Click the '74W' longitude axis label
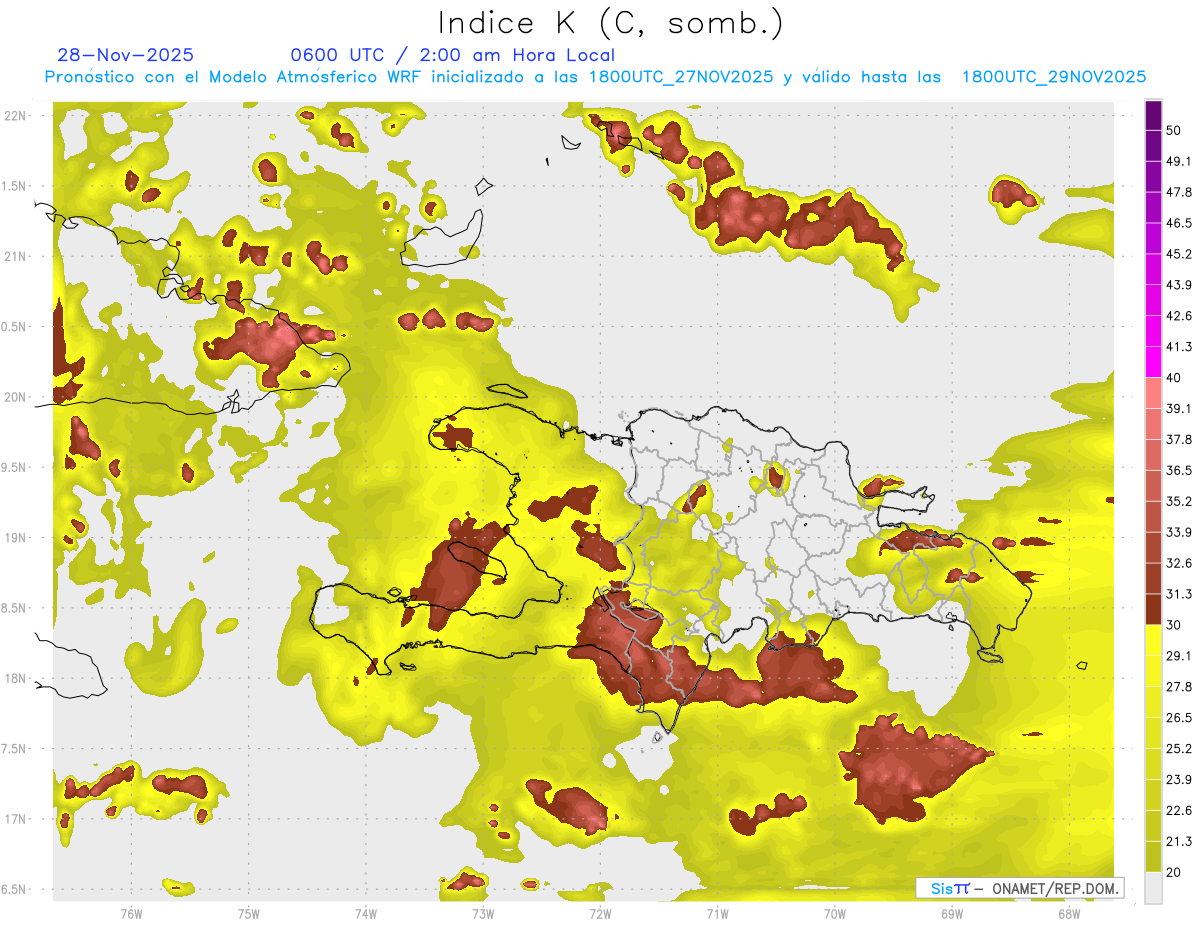Viewport: 1200px width, 927px height. click(365, 914)
